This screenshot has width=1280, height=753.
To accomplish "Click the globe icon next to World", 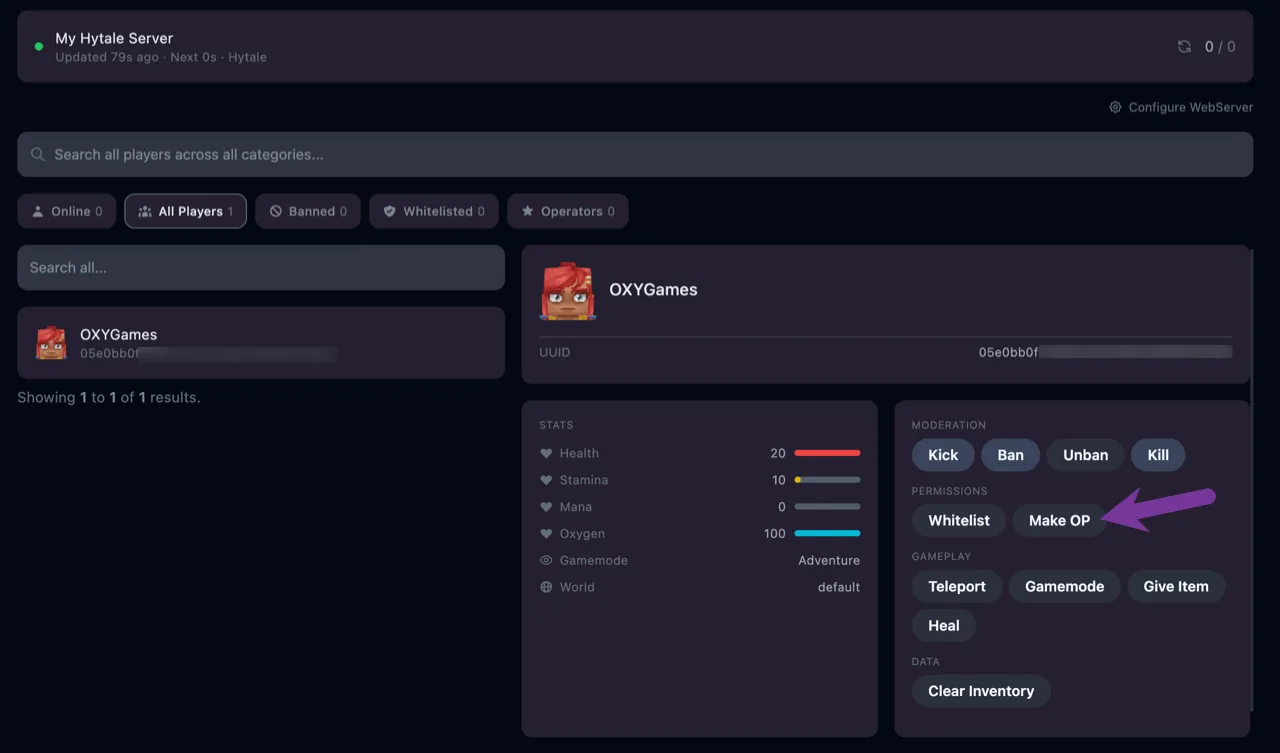I will 546,587.
